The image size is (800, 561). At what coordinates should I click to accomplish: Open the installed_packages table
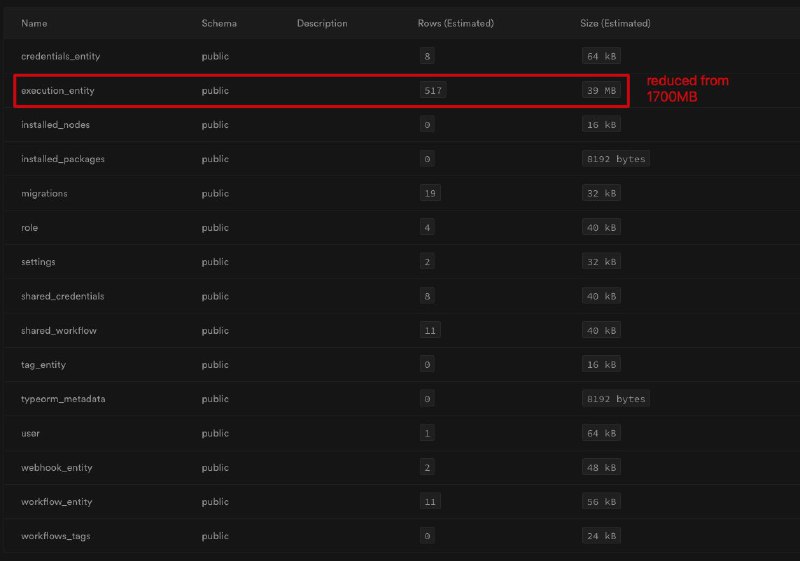(62, 159)
